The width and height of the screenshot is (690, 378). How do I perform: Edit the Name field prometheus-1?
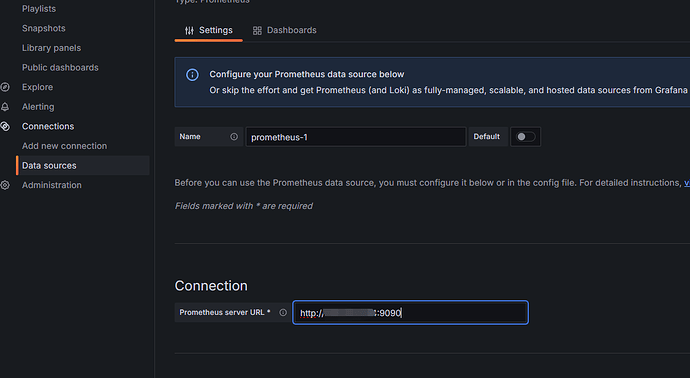coord(356,137)
